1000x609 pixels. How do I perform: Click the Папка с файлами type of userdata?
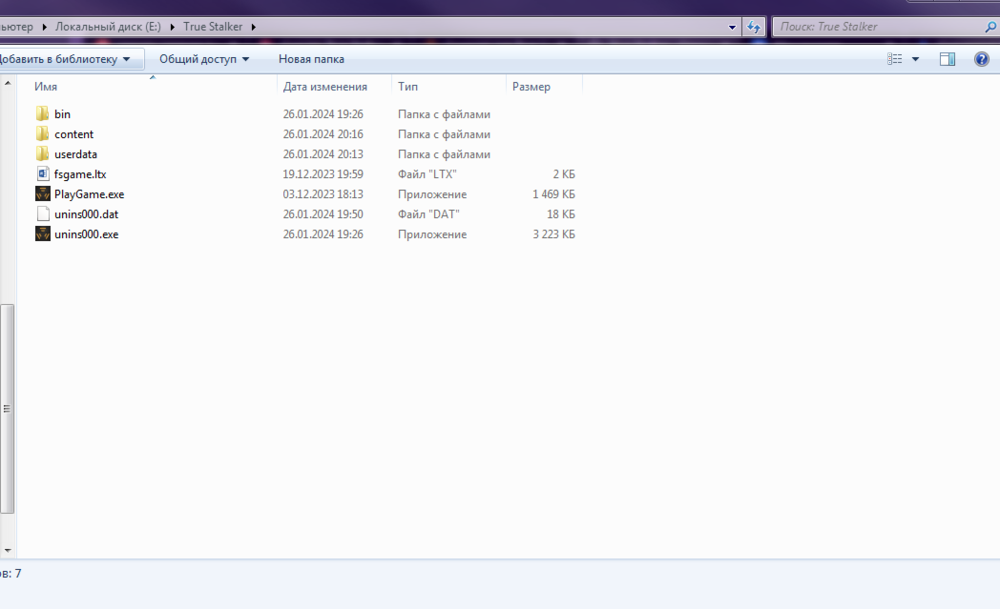point(444,154)
